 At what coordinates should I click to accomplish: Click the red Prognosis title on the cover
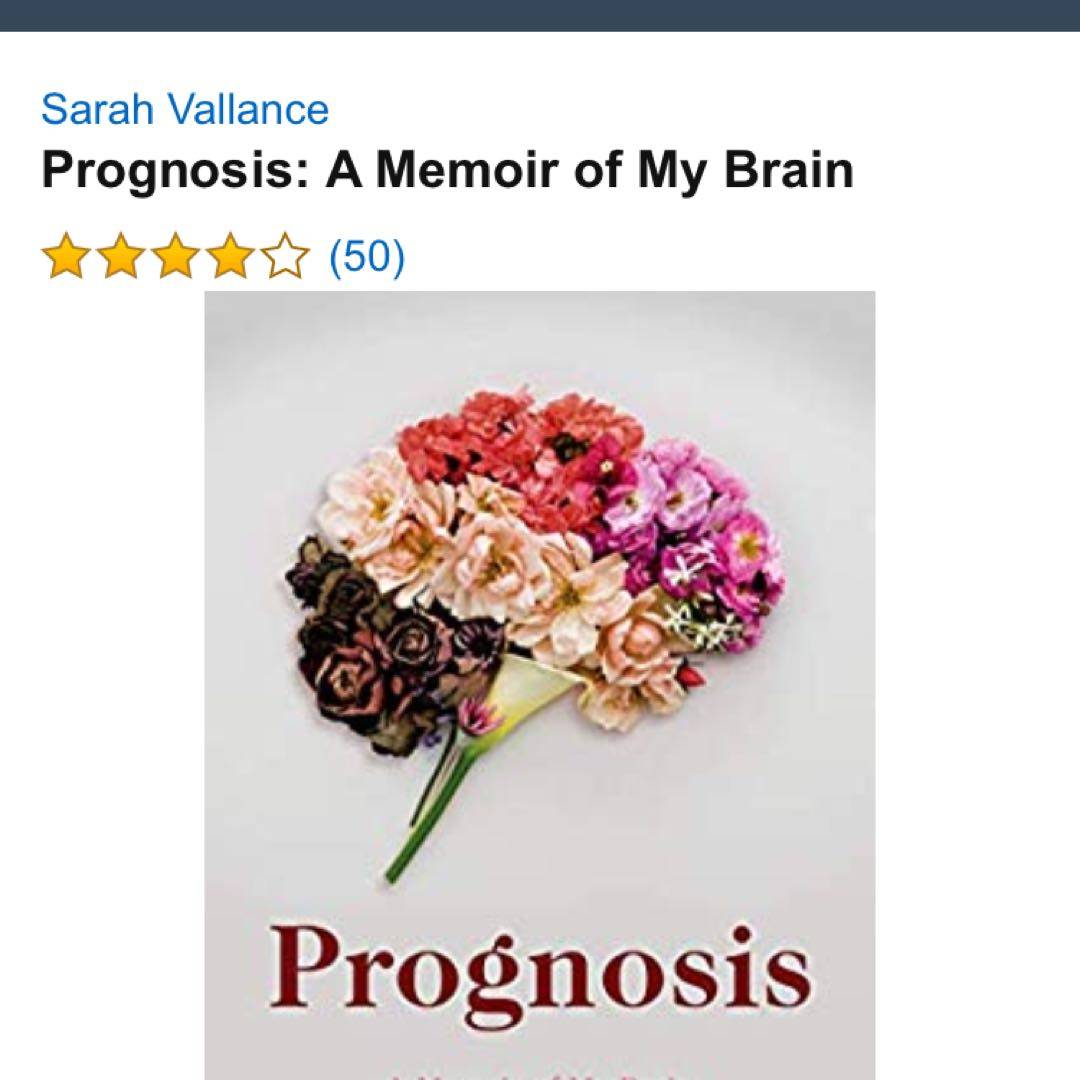click(x=540, y=978)
